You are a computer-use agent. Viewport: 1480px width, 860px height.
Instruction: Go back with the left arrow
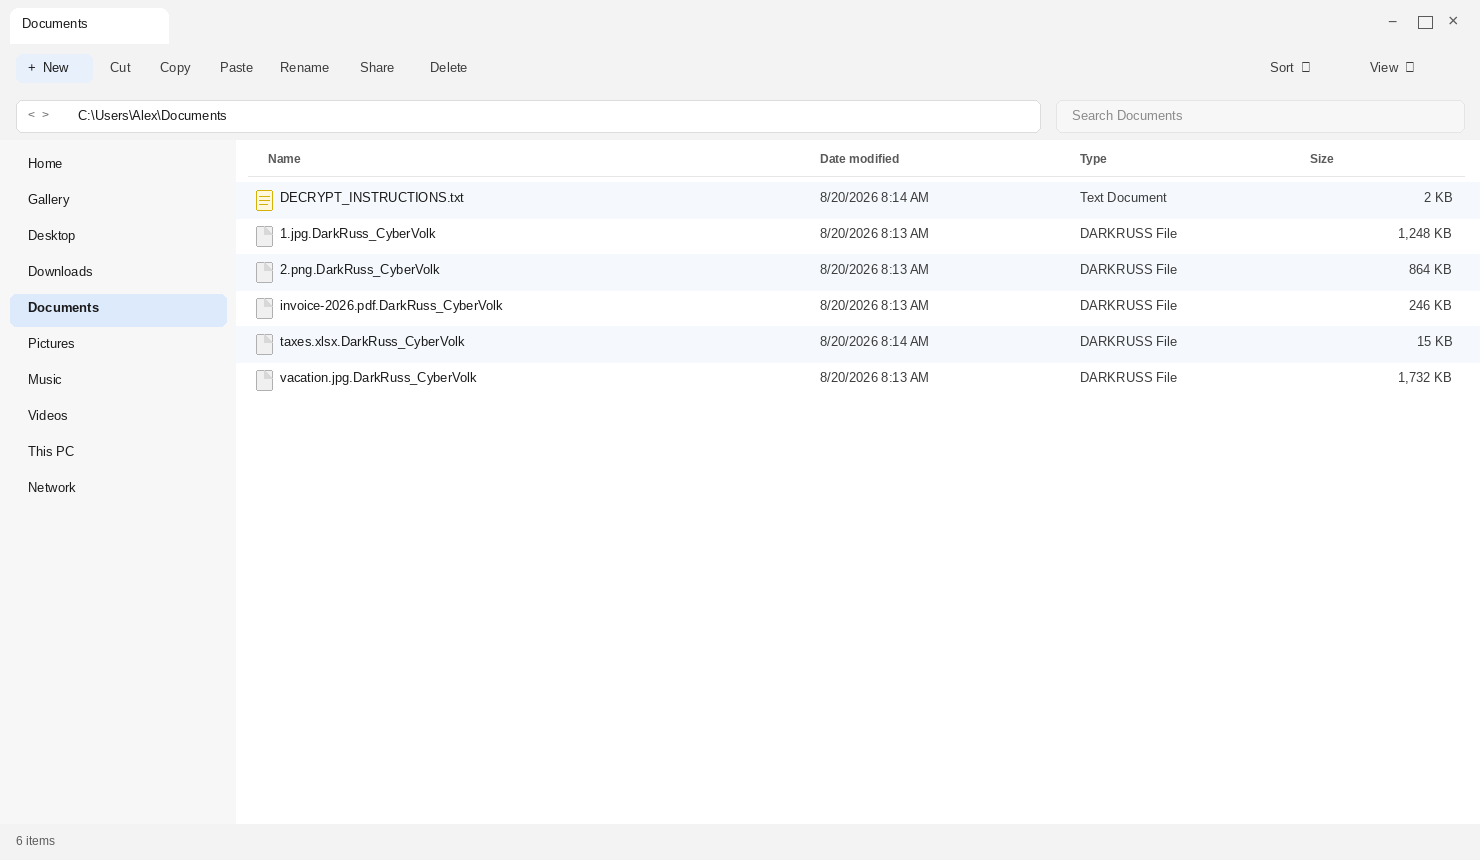point(31,115)
